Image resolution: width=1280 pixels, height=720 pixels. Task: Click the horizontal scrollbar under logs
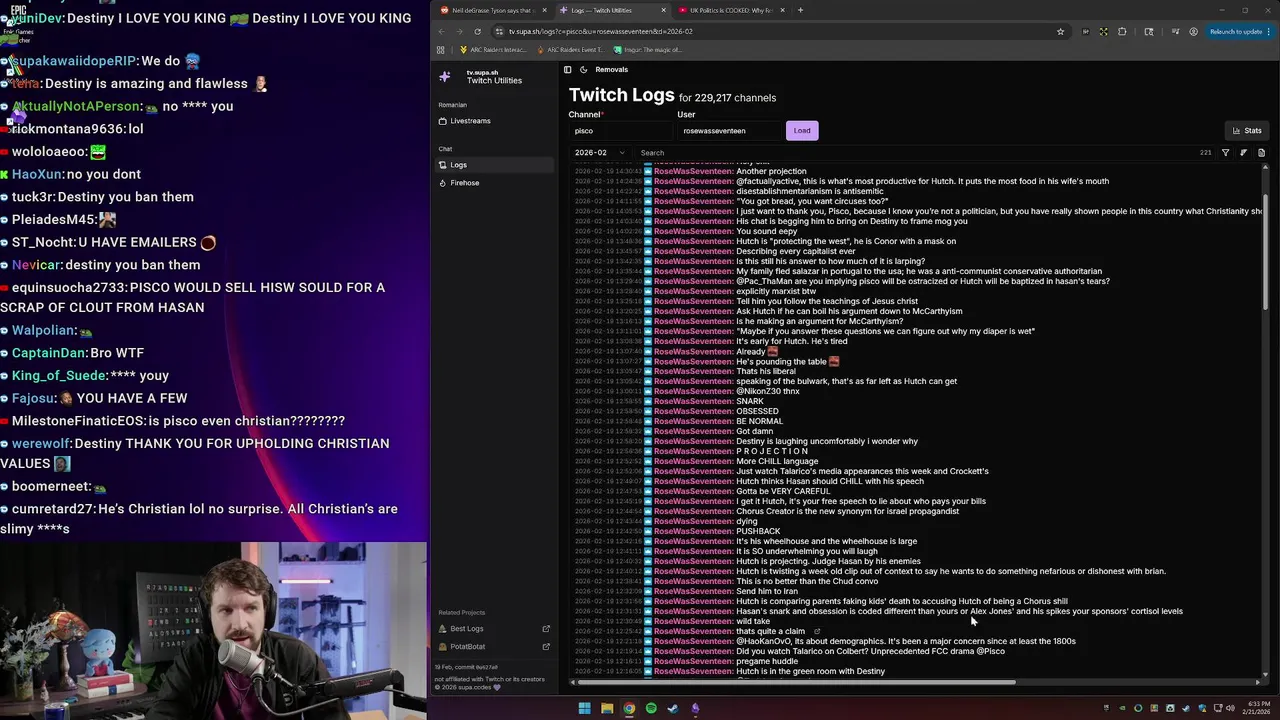(x=795, y=682)
